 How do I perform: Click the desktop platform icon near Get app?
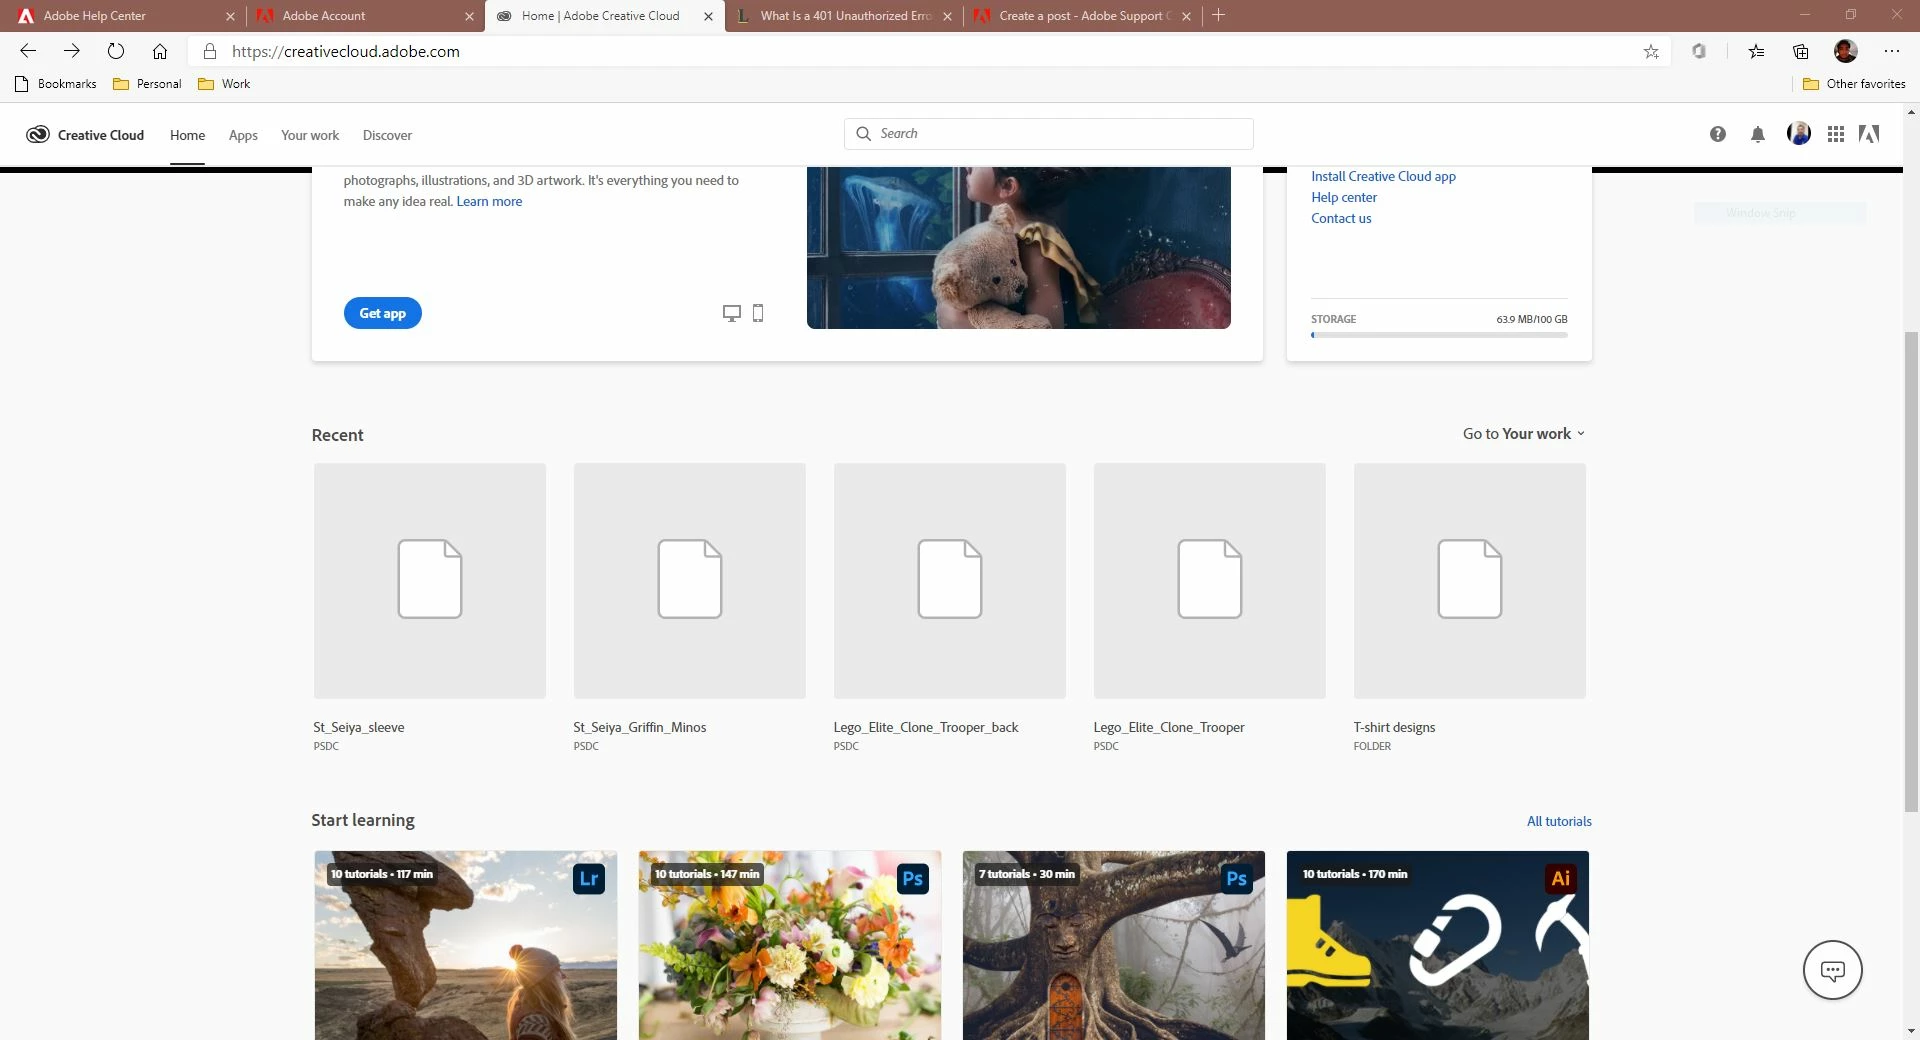731,313
